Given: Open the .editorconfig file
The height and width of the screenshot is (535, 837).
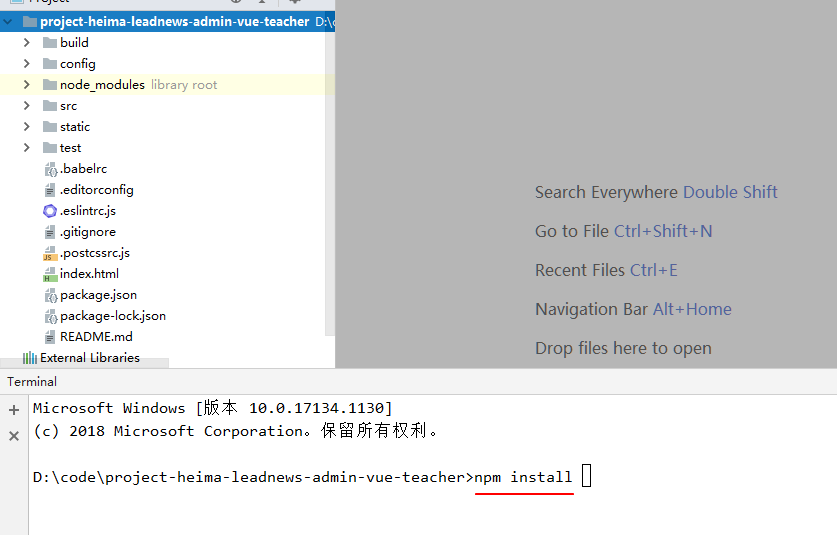Looking at the screenshot, I should click(x=97, y=190).
